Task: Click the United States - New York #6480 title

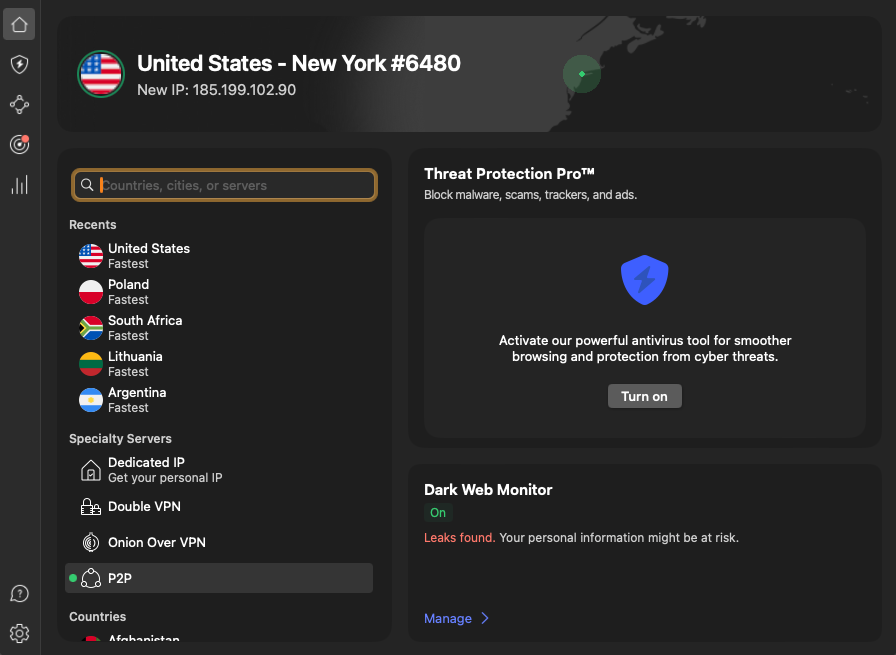Action: 299,63
